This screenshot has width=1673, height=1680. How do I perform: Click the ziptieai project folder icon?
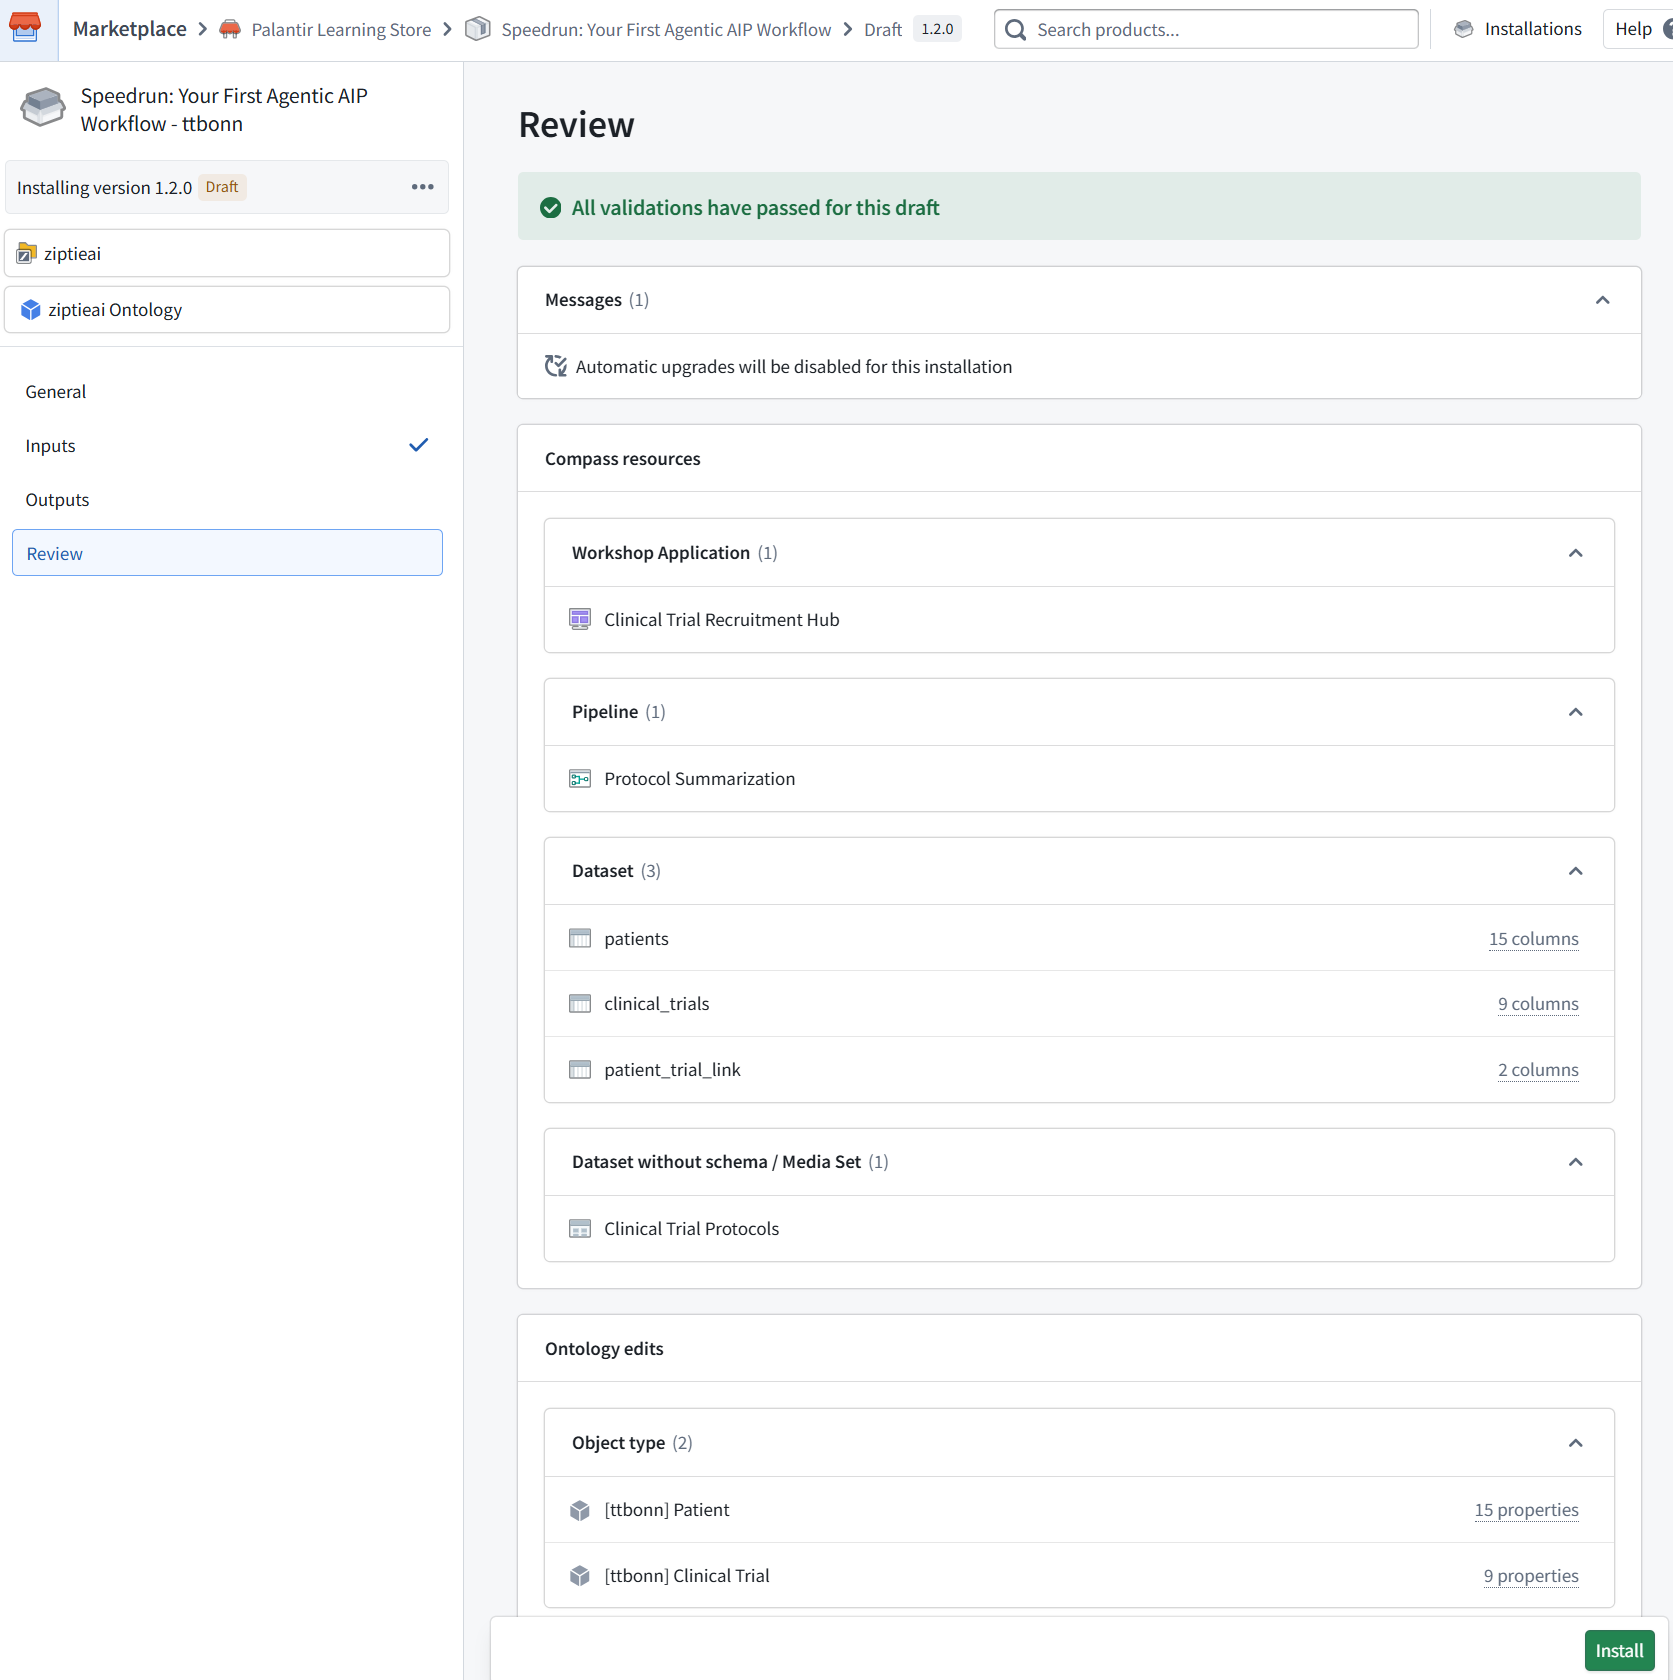pyautogui.click(x=27, y=254)
